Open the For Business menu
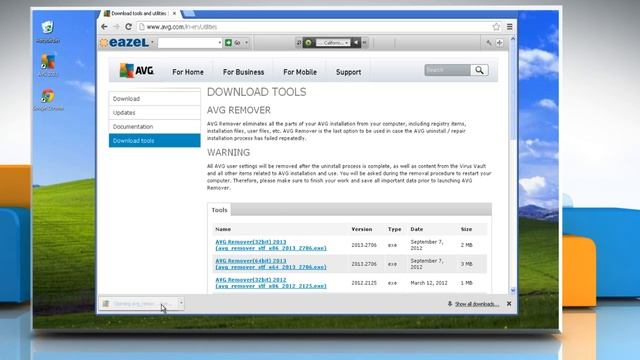The height and width of the screenshot is (360, 640). pyautogui.click(x=243, y=72)
